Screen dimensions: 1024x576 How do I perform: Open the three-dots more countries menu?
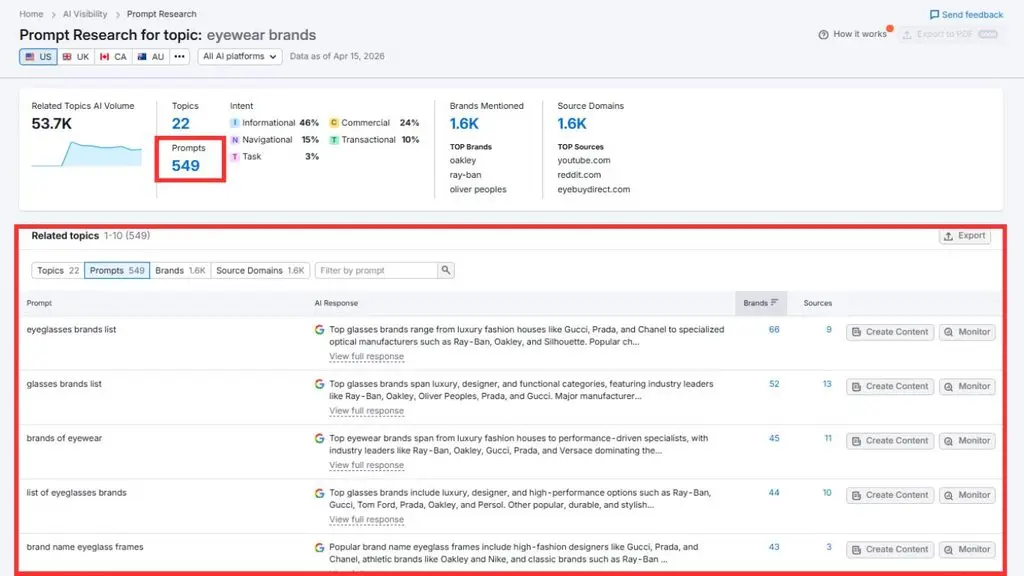pyautogui.click(x=180, y=57)
